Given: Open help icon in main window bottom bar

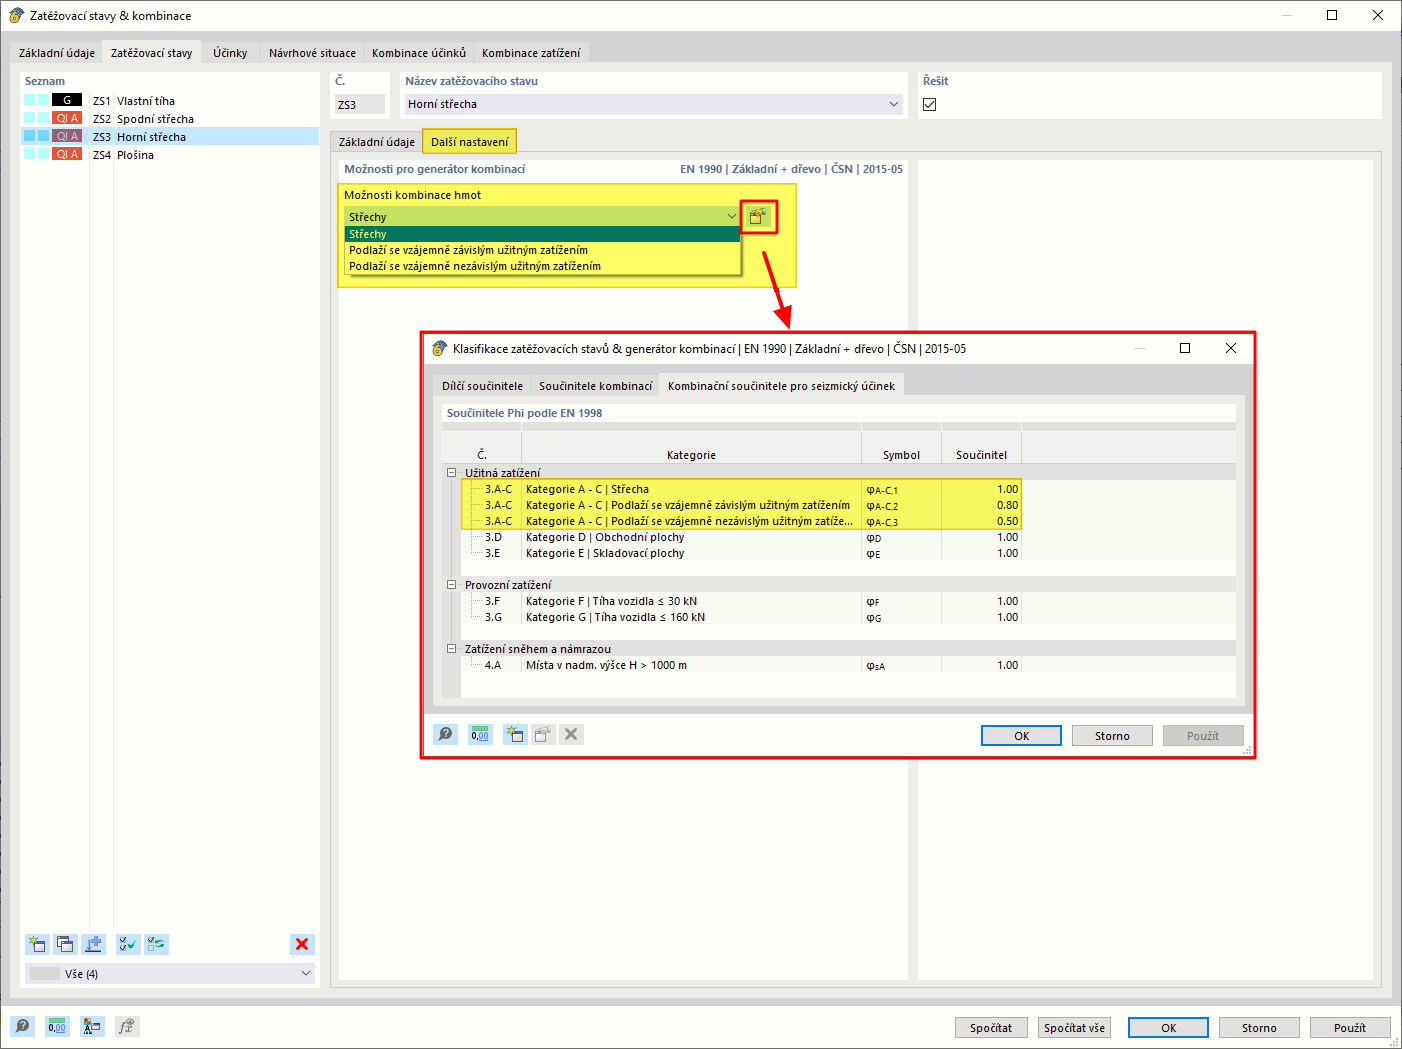Looking at the screenshot, I should 23,1027.
